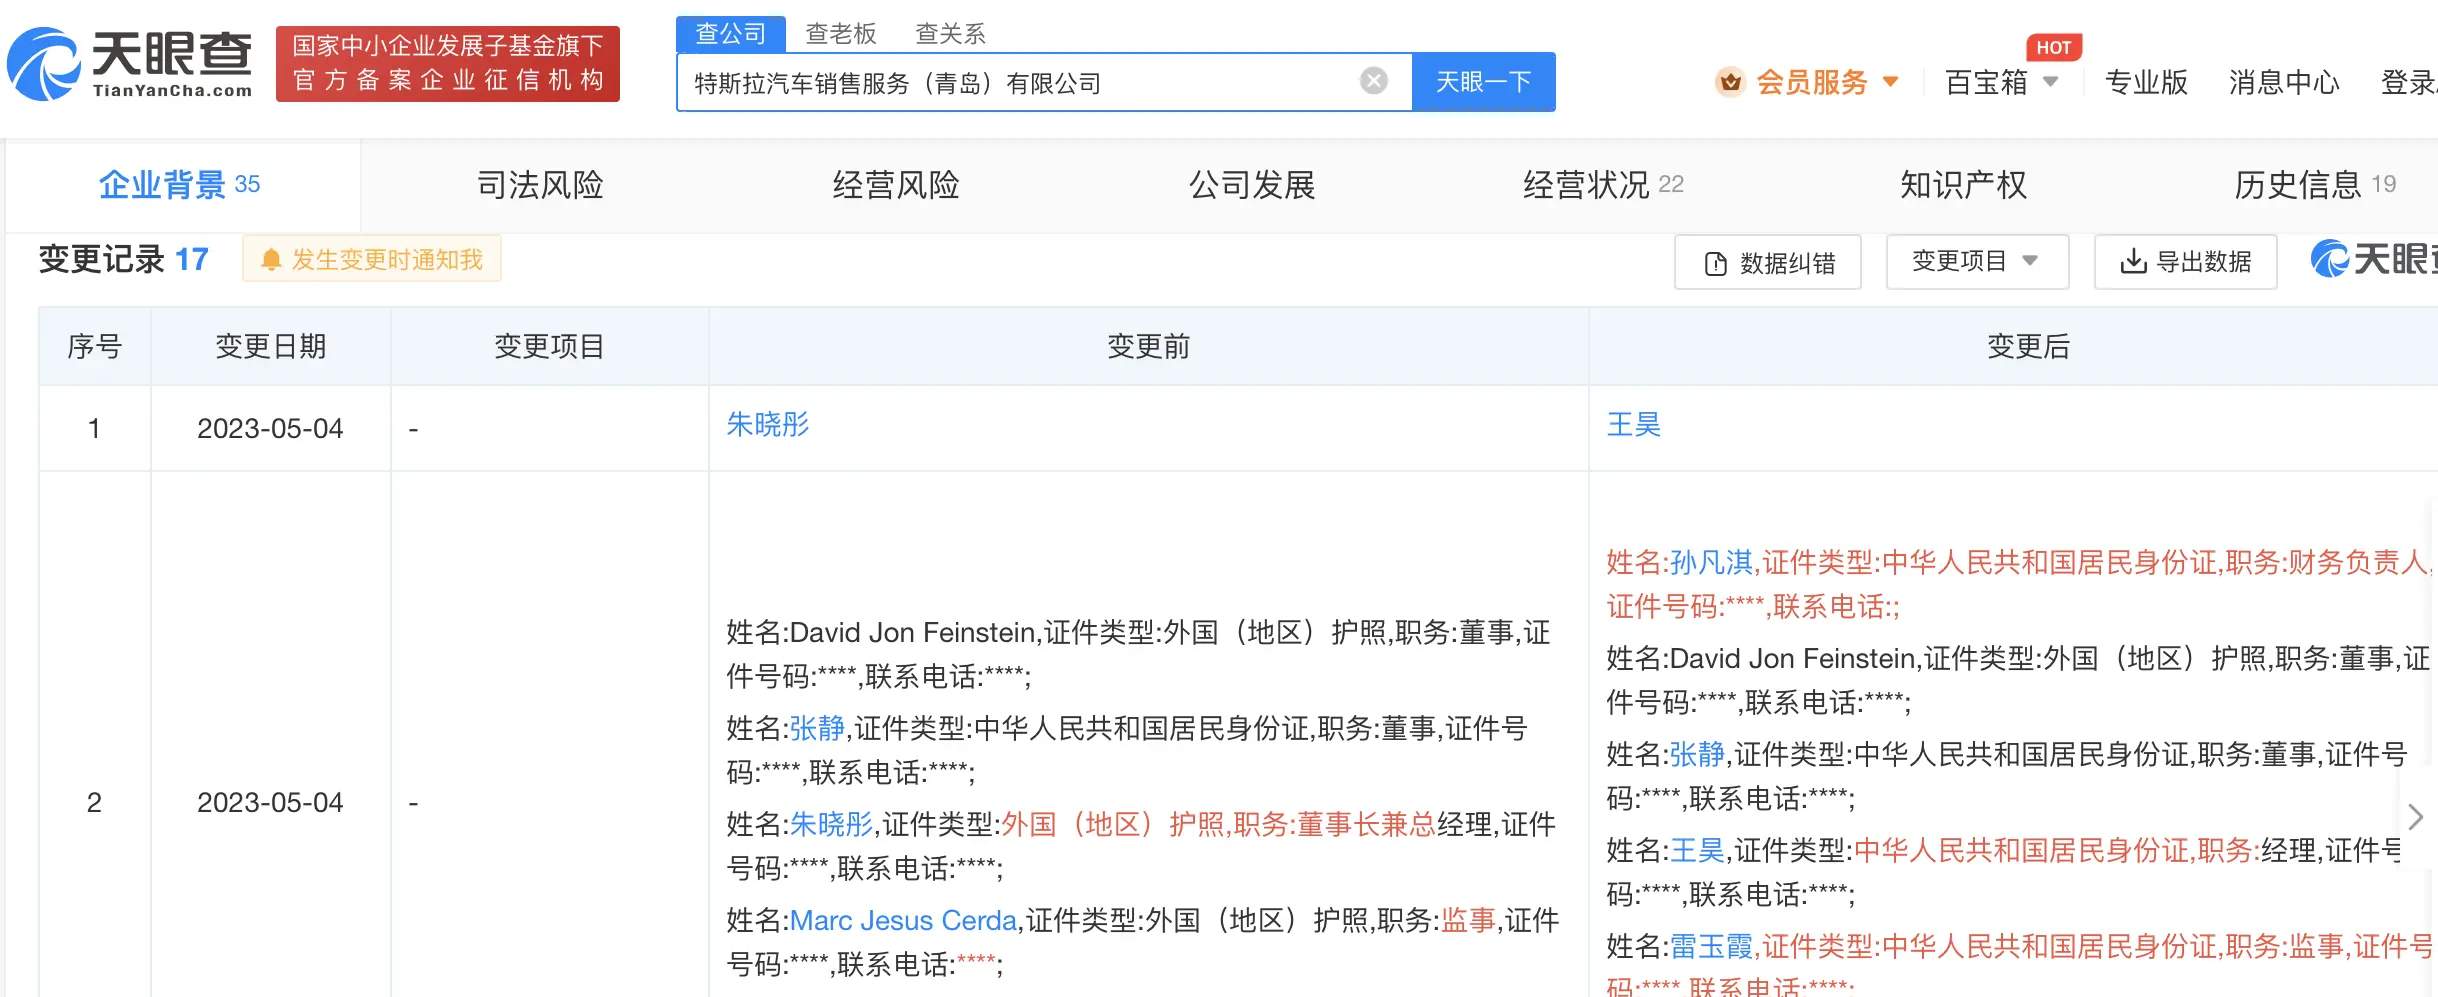Viewport: 2438px width, 997px height.
Task: Open Marc Jesus Cerda link
Action: coord(904,920)
